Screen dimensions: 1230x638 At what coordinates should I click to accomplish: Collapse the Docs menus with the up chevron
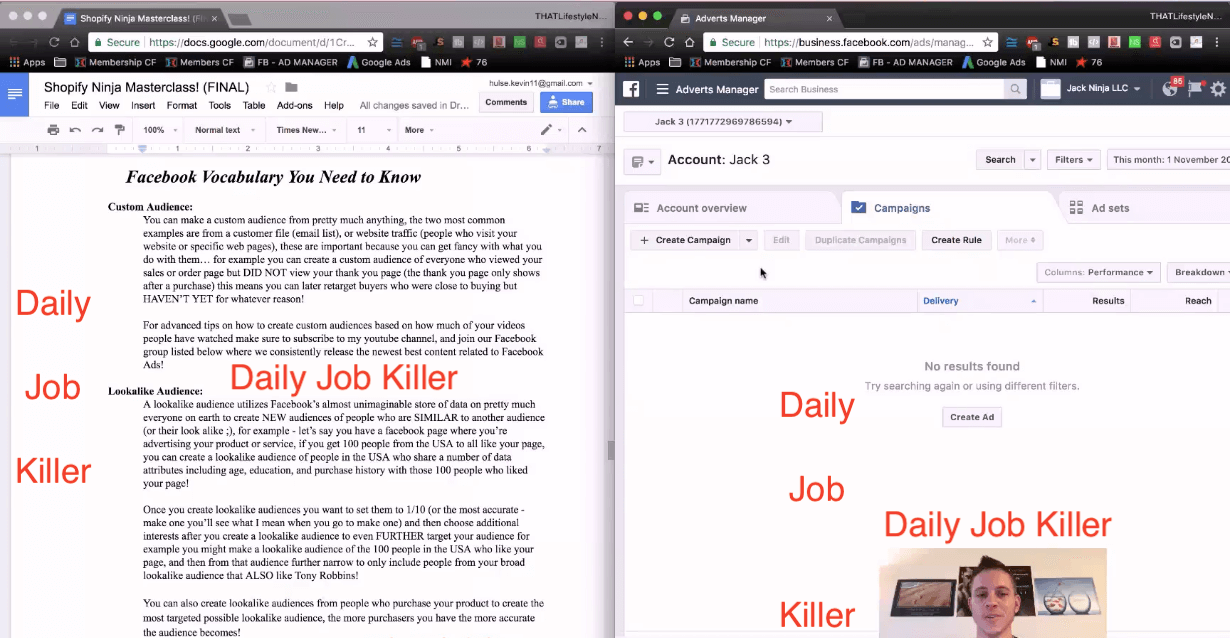click(x=582, y=130)
